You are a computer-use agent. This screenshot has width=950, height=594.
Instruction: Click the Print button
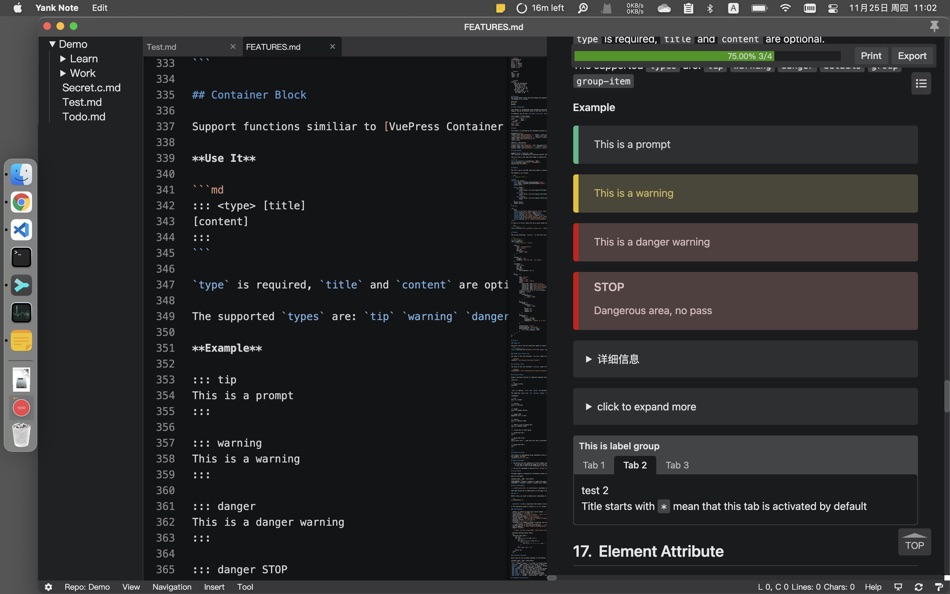point(871,56)
